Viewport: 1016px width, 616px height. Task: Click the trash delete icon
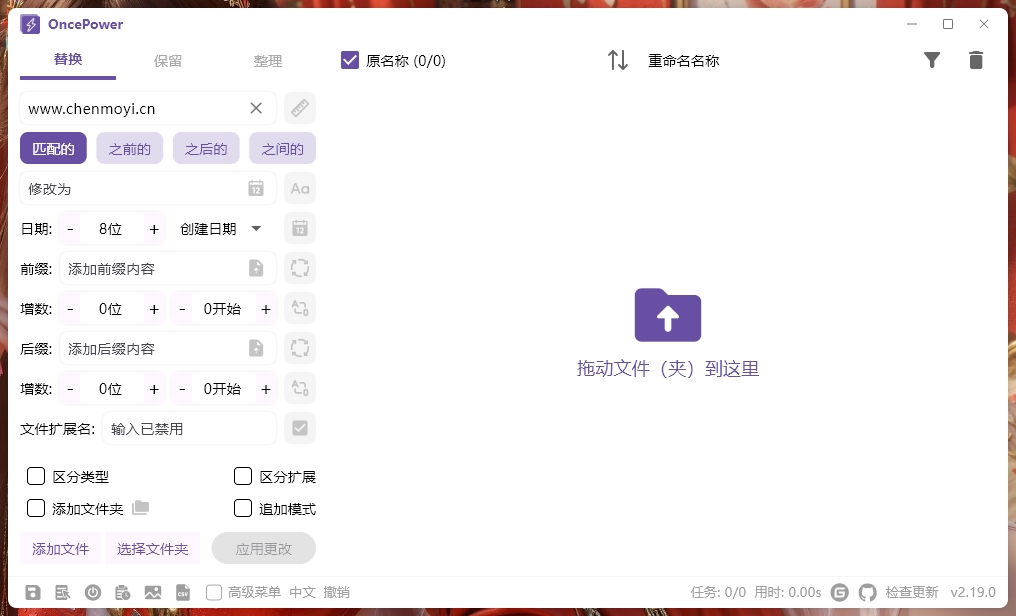coord(976,60)
